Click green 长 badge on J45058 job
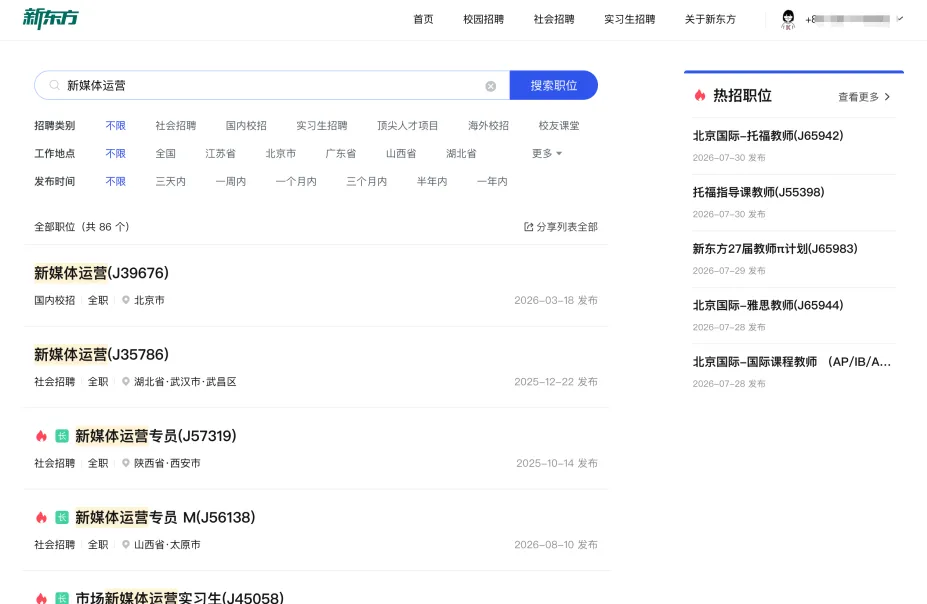 62,598
